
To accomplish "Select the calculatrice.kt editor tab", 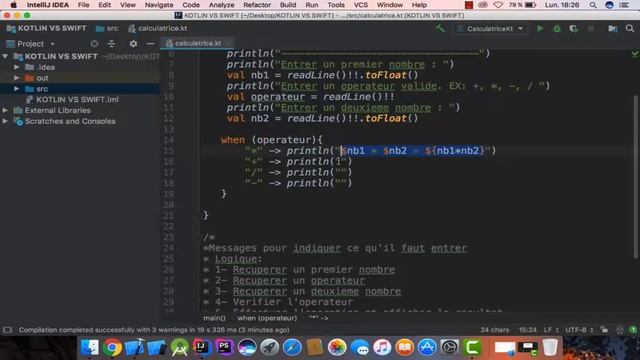I will tap(198, 43).
